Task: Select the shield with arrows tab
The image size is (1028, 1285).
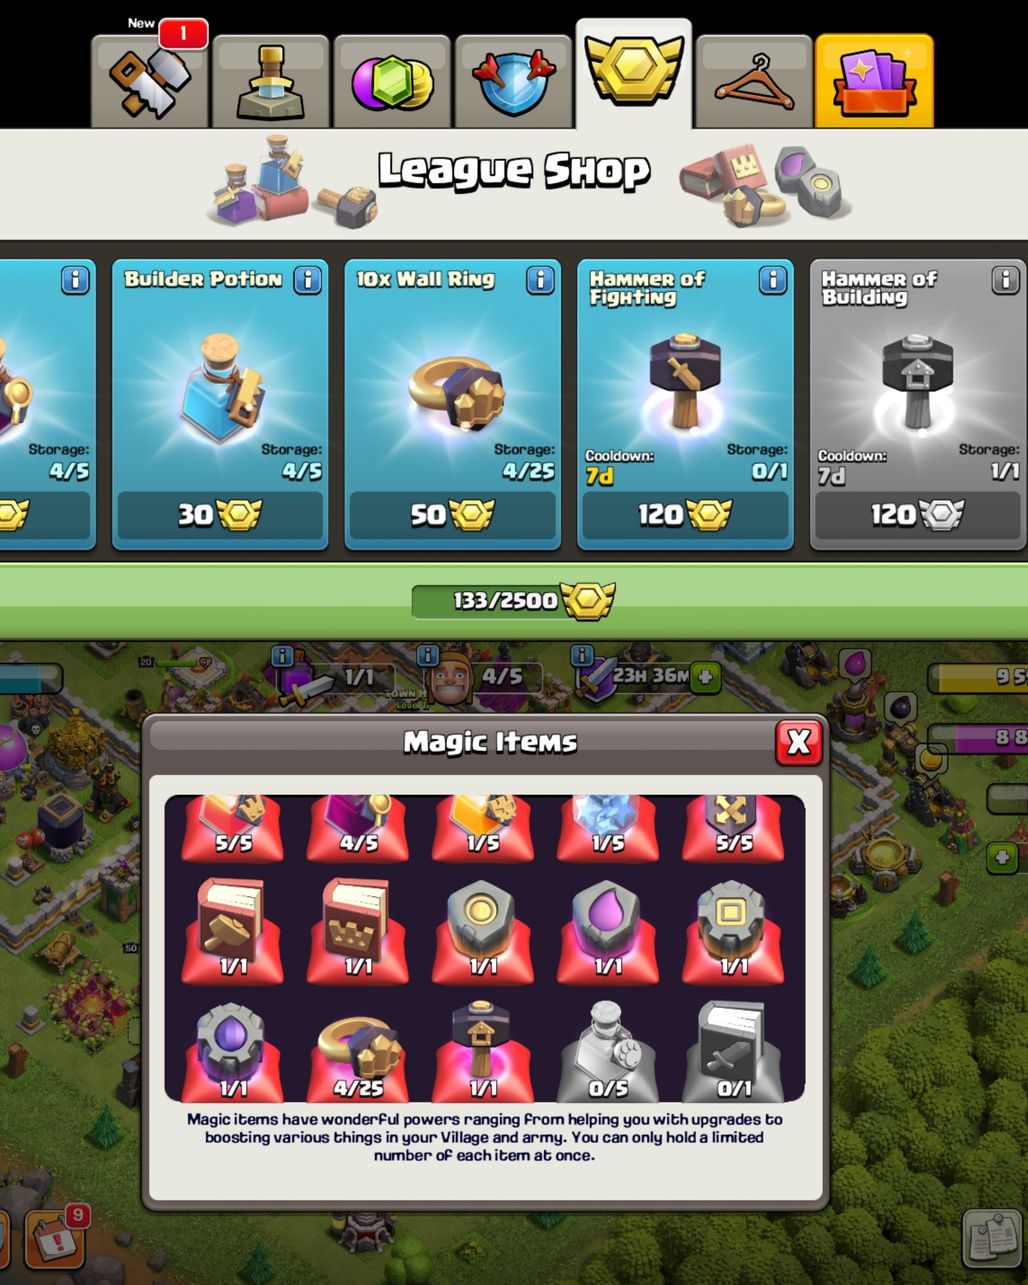Action: (513, 81)
